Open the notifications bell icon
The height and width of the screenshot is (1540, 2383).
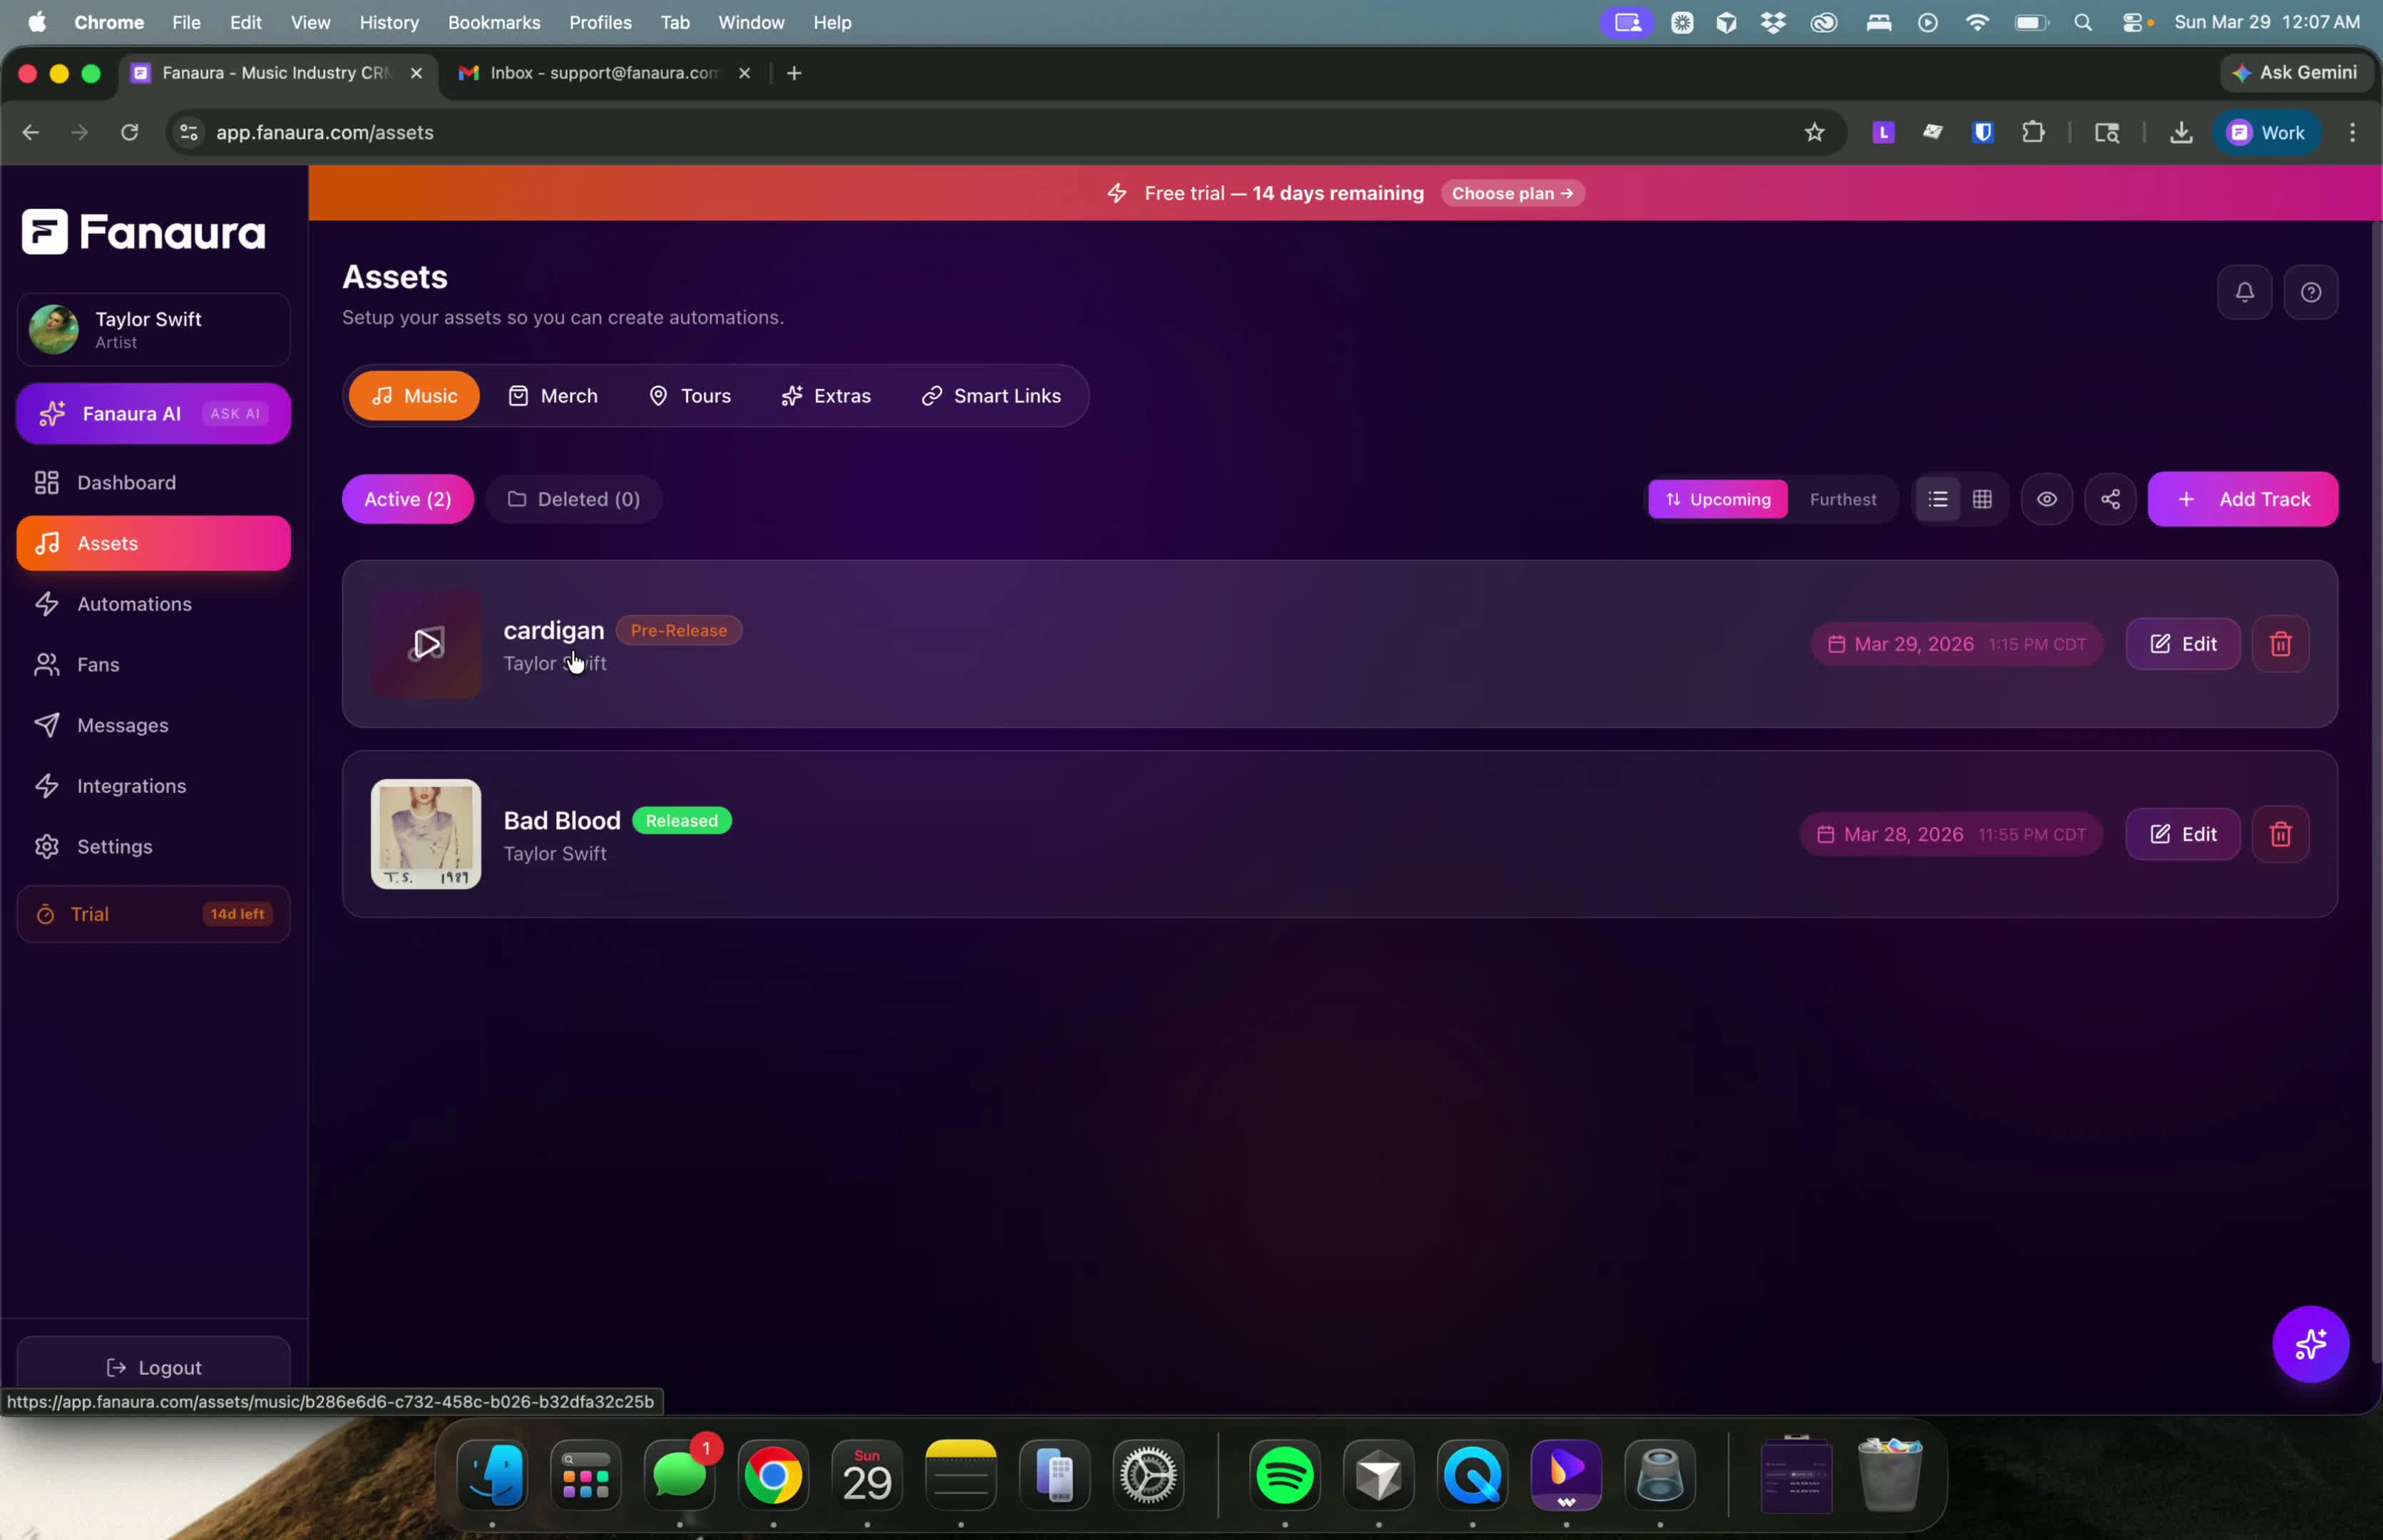(x=2244, y=292)
